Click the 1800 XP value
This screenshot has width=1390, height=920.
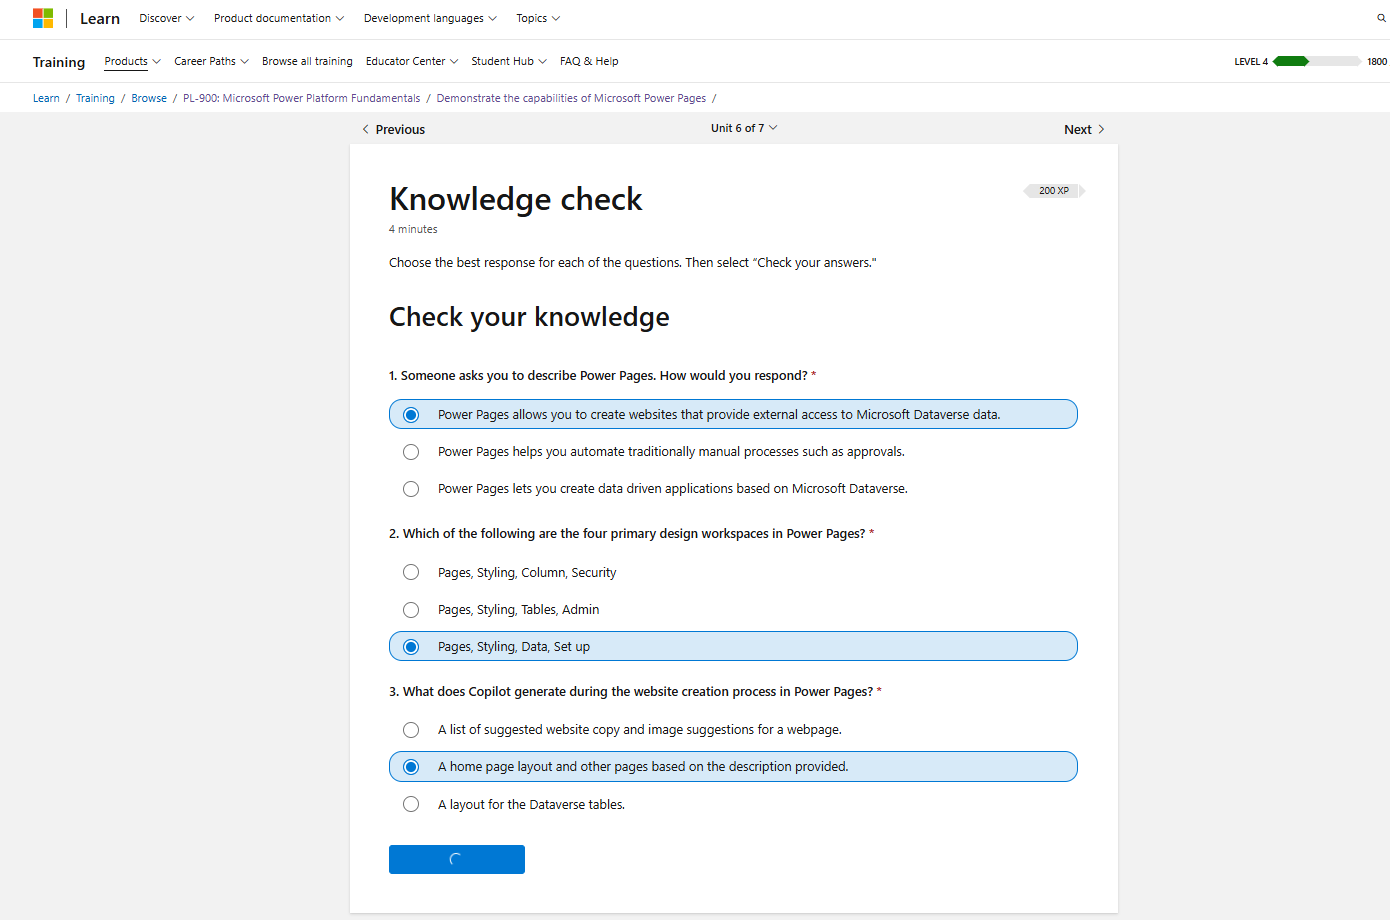(x=1377, y=62)
